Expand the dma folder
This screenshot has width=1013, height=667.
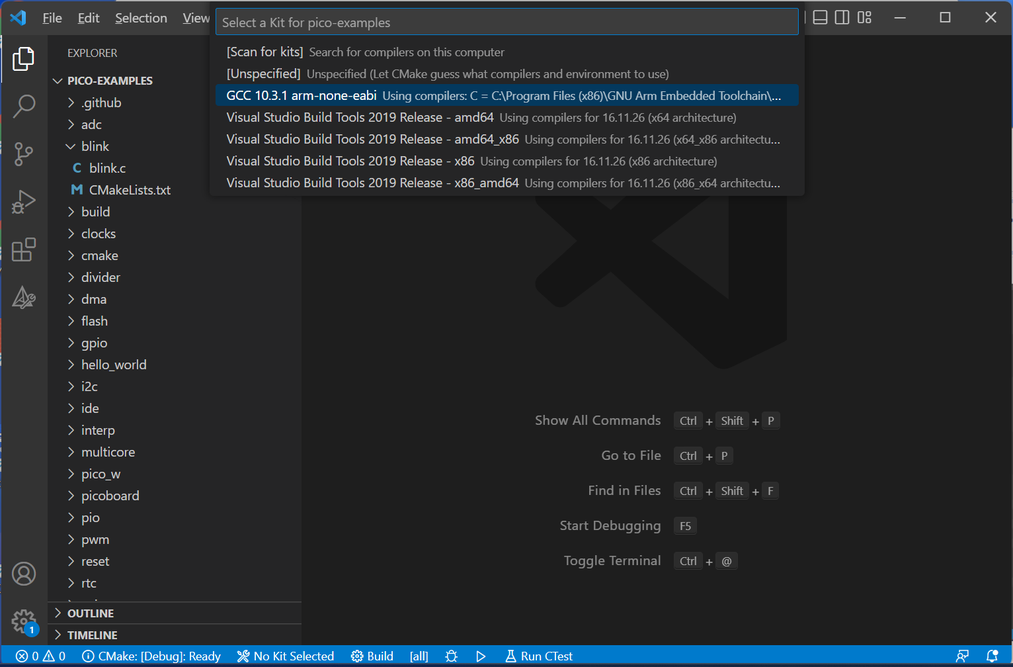[174, 299]
